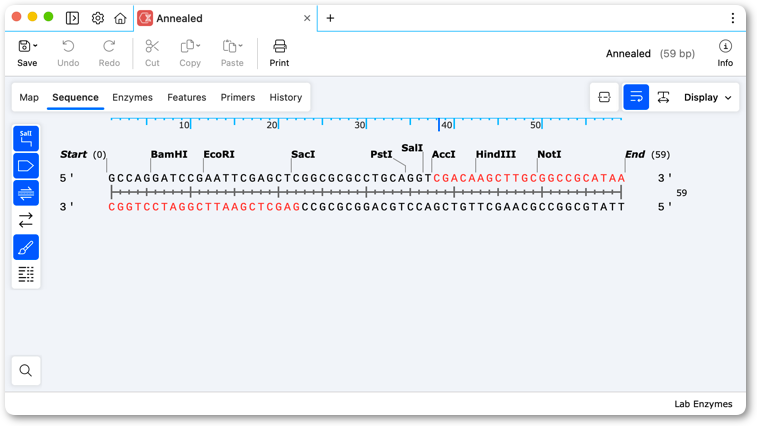Toggle the both-strands display button
Screen dimensions: 766x426
click(x=26, y=193)
